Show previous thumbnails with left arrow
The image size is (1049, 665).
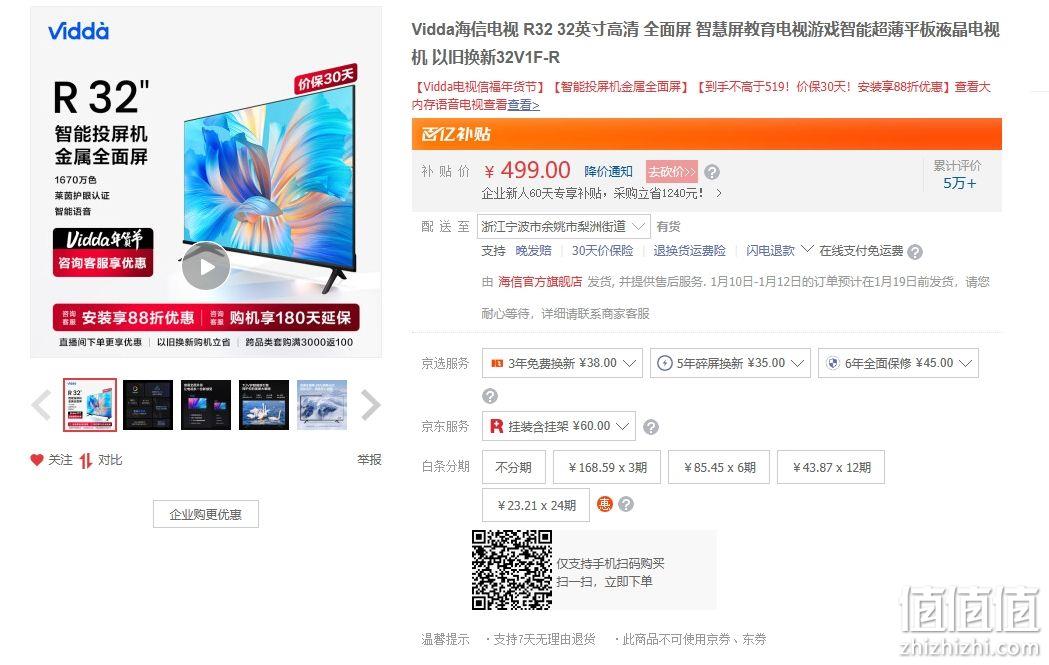tap(41, 405)
